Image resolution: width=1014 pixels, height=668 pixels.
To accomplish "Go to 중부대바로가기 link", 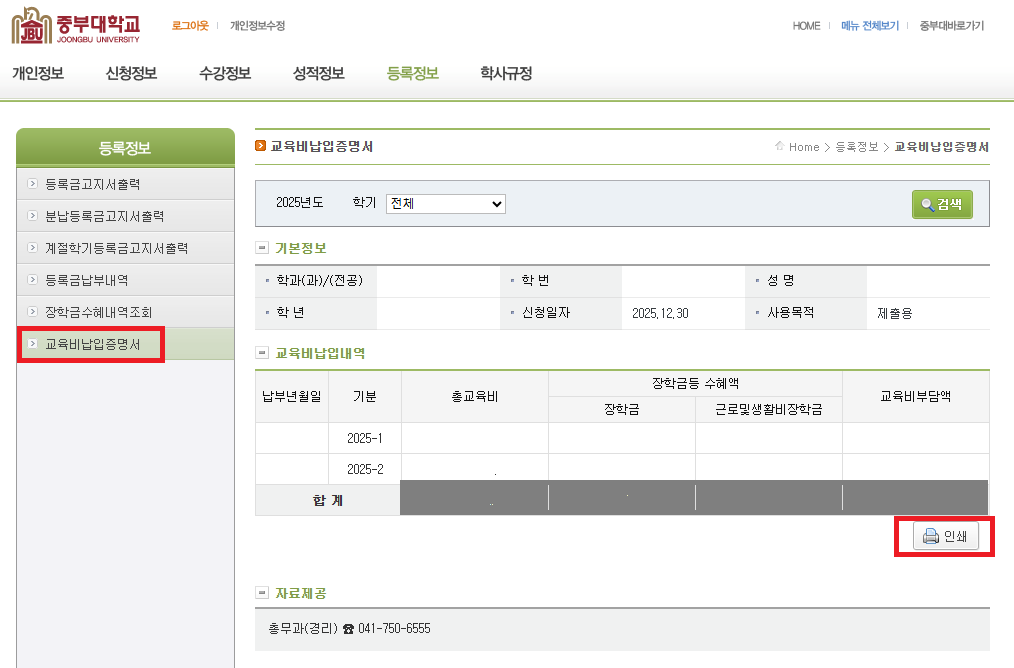I will [x=952, y=26].
